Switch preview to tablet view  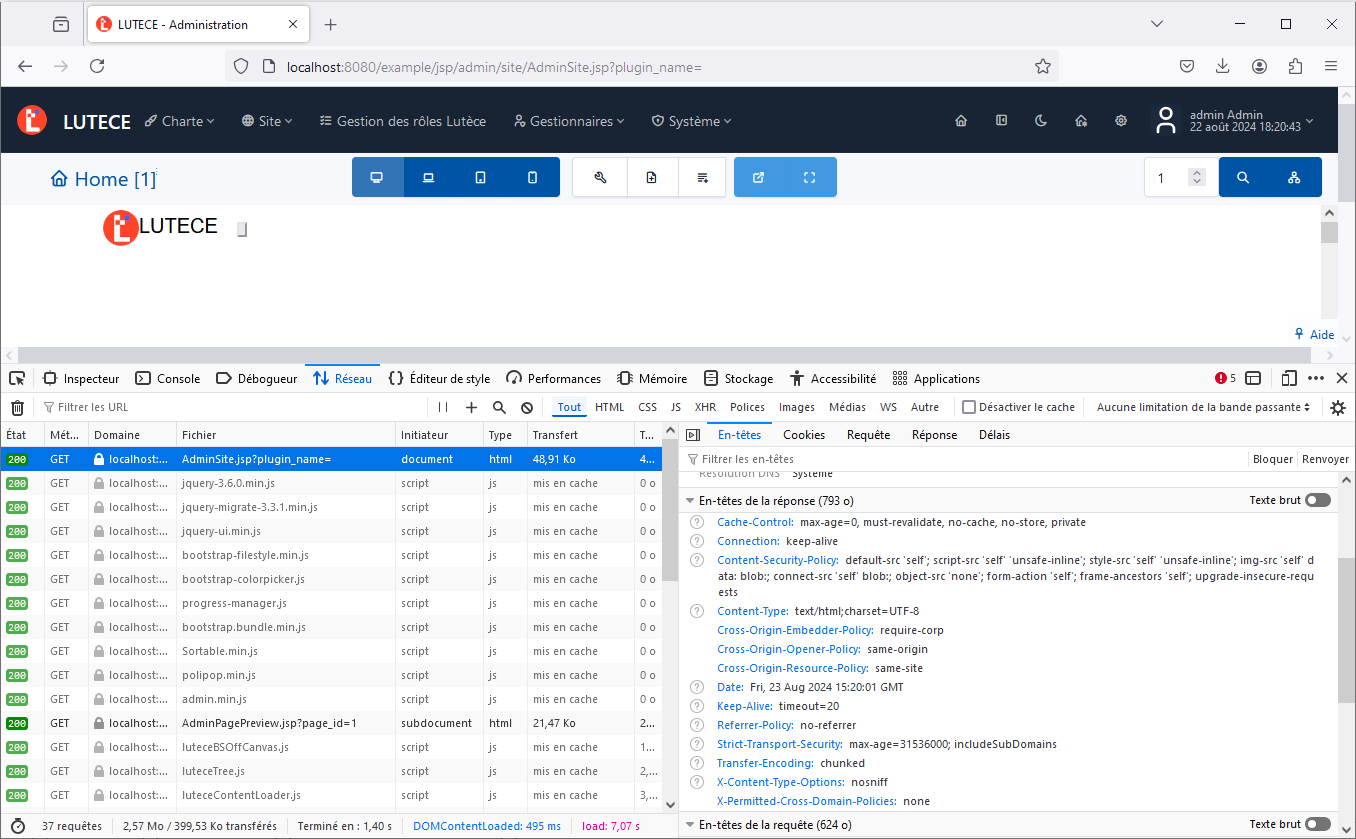[x=480, y=177]
